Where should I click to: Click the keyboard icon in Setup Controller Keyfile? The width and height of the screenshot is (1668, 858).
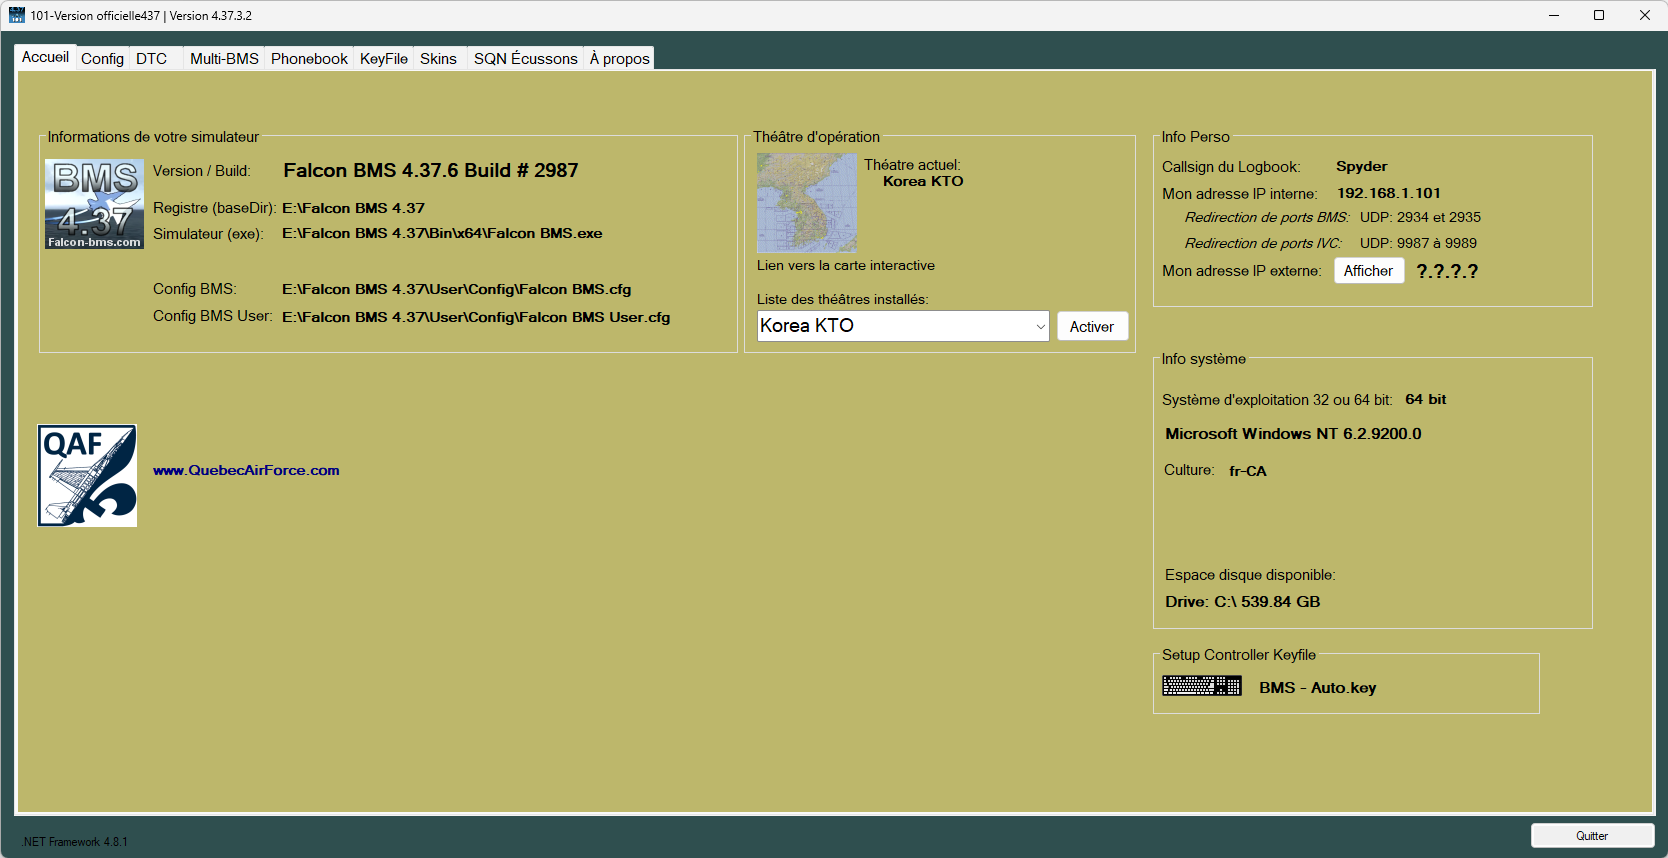(x=1202, y=686)
